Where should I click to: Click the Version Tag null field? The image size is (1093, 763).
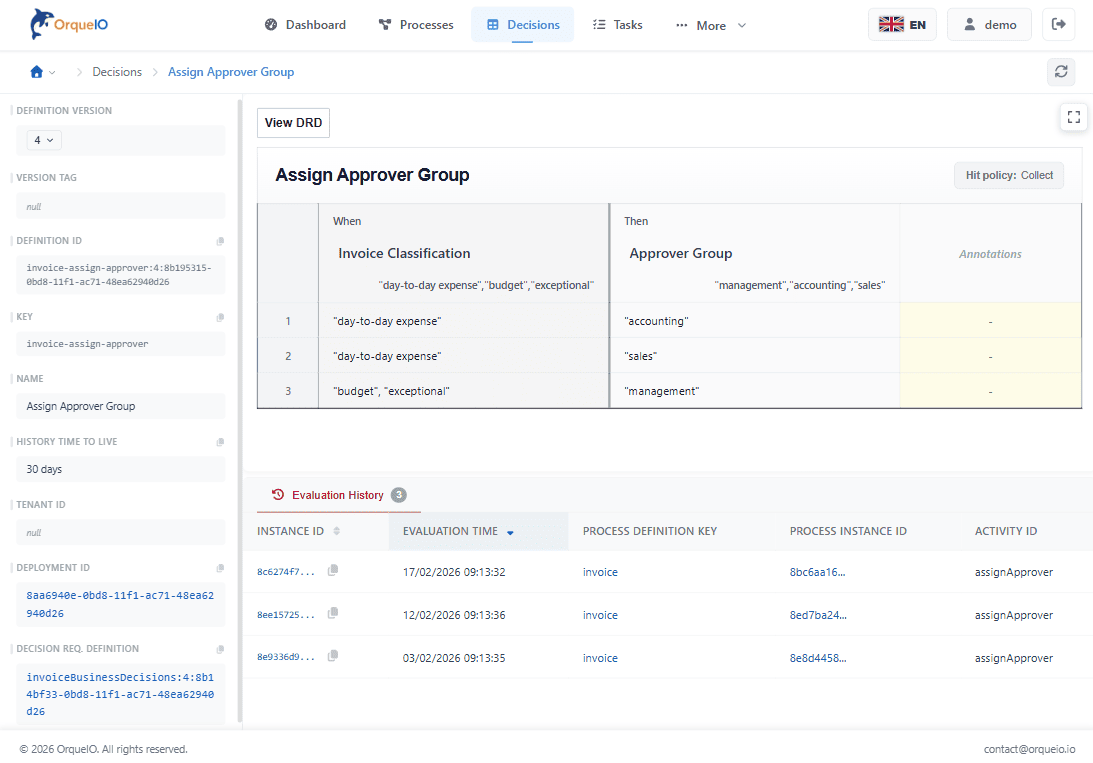point(121,206)
